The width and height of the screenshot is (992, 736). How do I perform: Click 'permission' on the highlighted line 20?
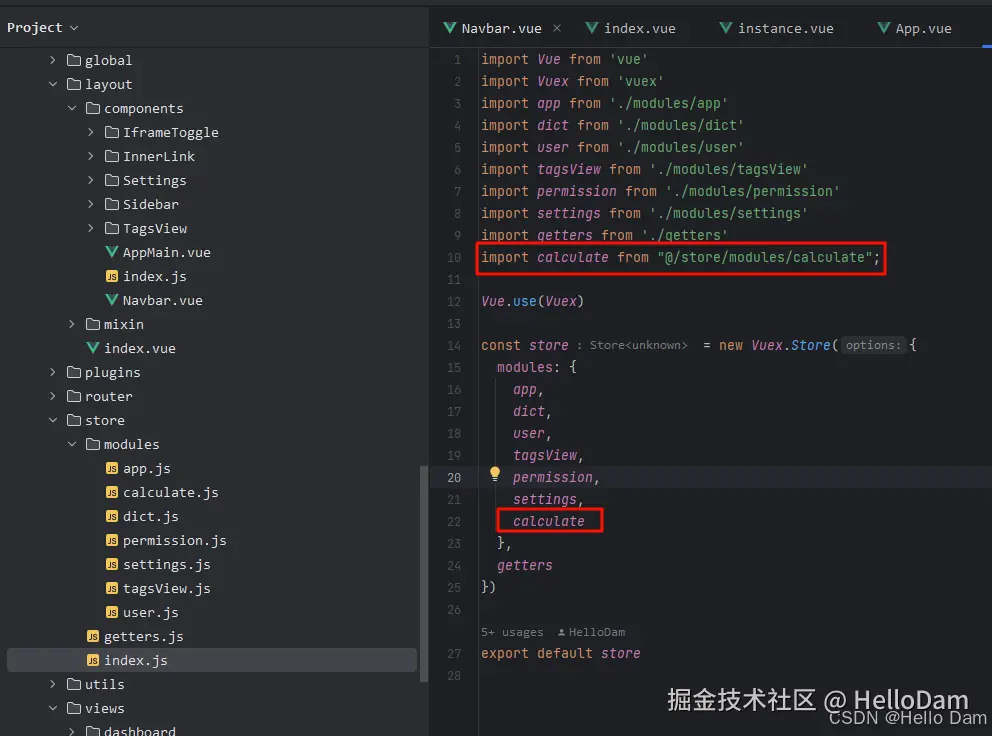552,477
